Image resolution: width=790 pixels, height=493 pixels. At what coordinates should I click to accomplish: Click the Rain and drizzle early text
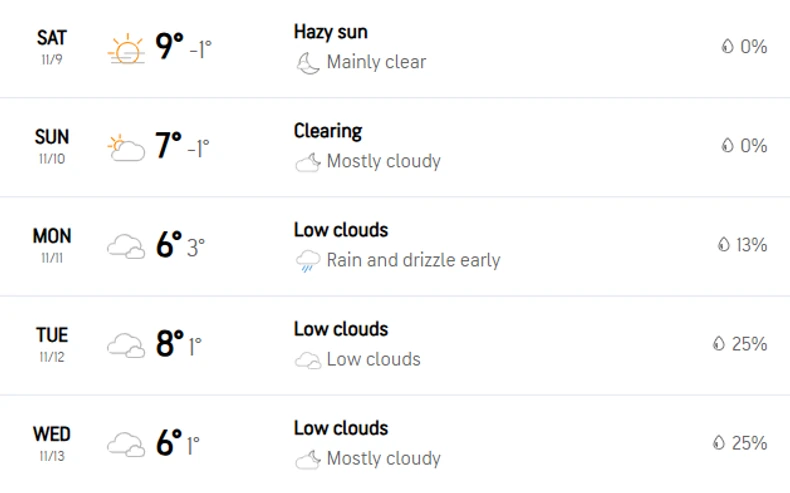[x=413, y=261]
